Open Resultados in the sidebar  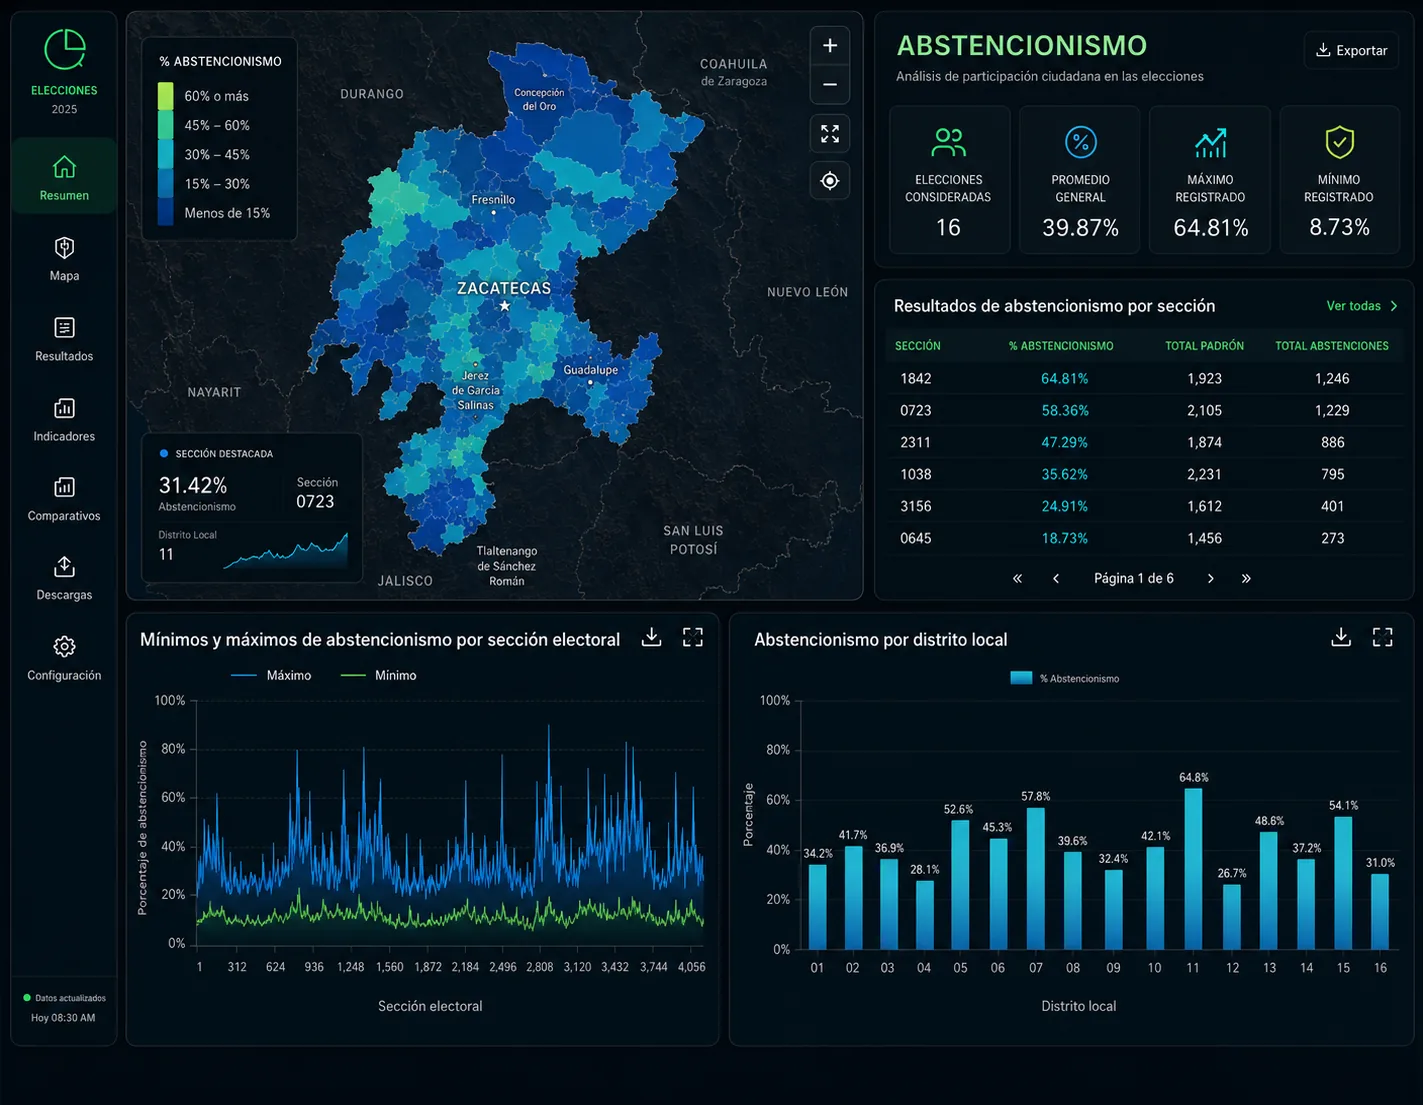(x=64, y=339)
